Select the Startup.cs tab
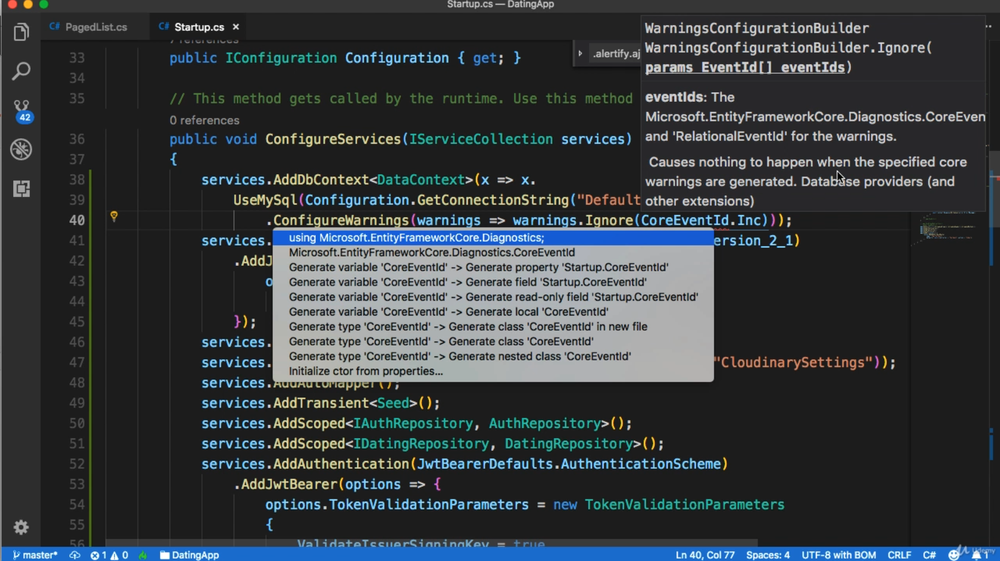Viewport: 1000px width, 561px height. [x=198, y=27]
